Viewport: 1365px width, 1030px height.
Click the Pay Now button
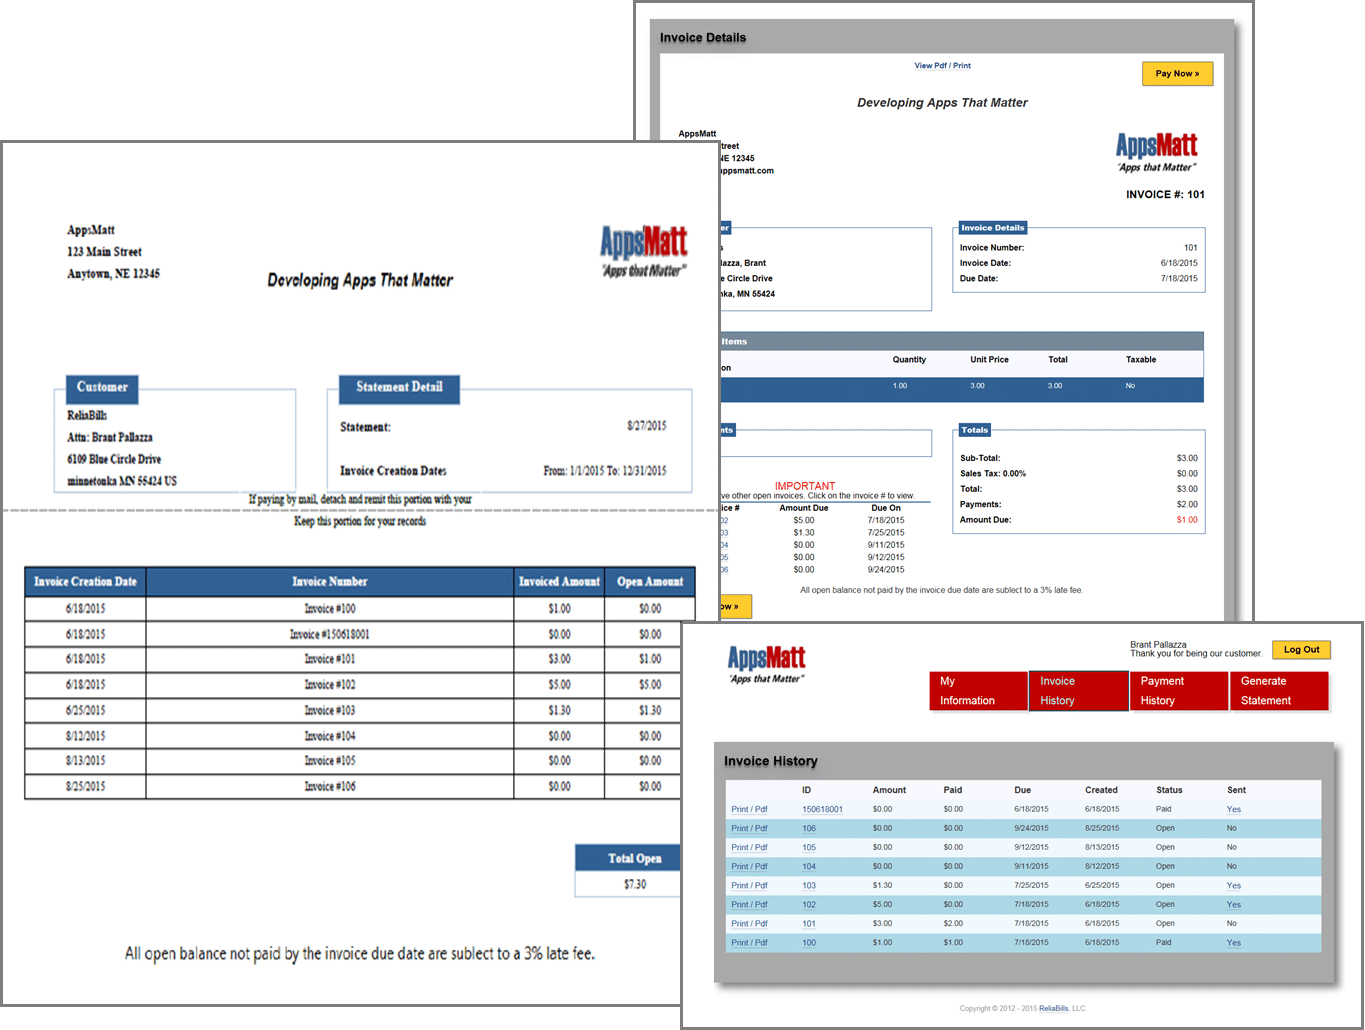click(x=1176, y=73)
